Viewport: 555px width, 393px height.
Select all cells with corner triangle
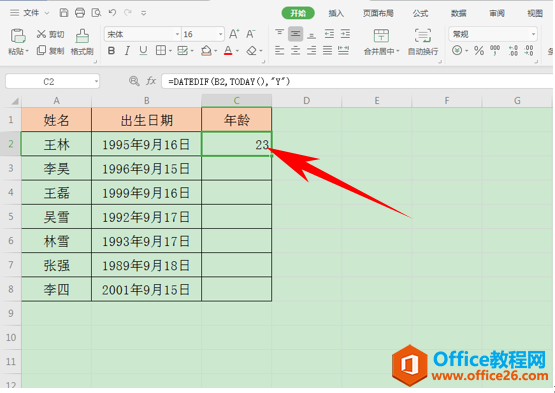point(14,101)
